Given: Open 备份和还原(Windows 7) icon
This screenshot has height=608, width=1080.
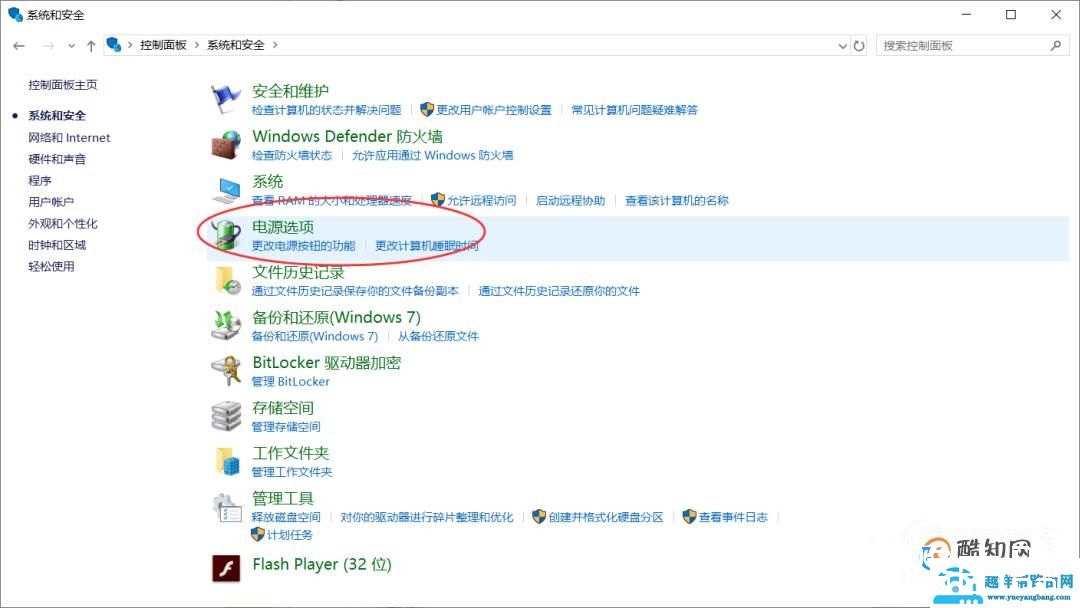Looking at the screenshot, I should point(226,323).
